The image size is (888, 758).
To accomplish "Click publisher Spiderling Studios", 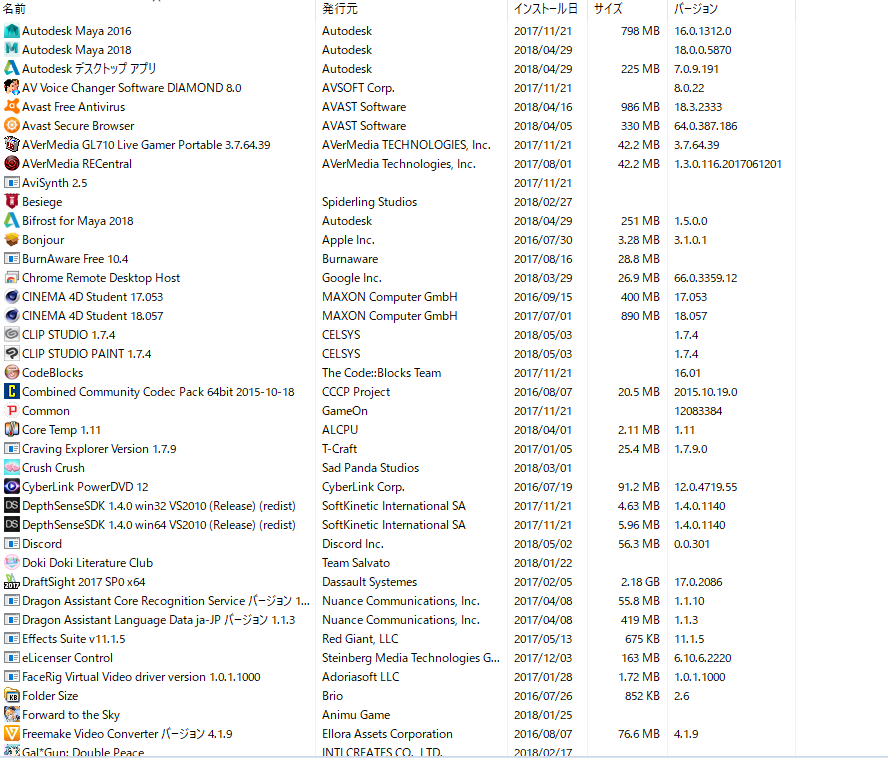I will [x=369, y=202].
